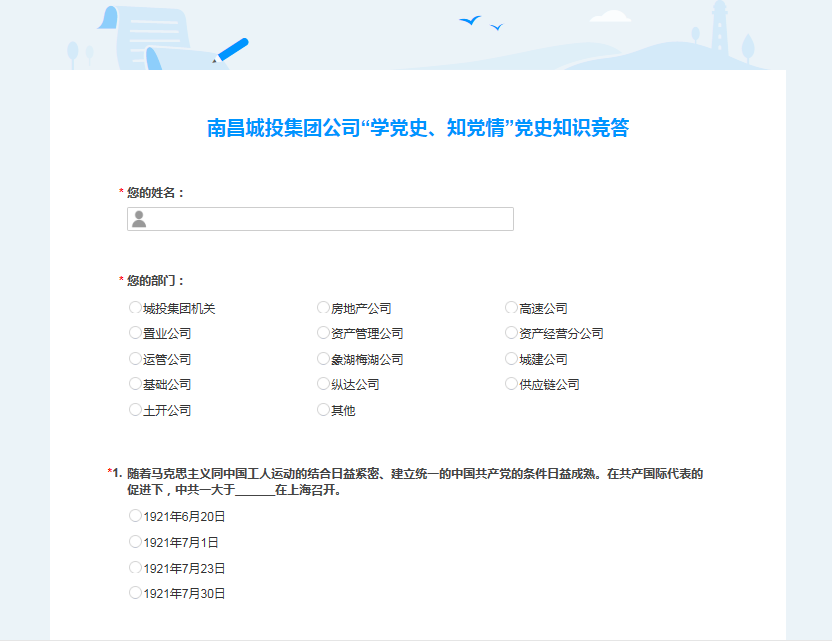Select answer 1921年7月30日 for question one
The image size is (832, 641).
(133, 592)
